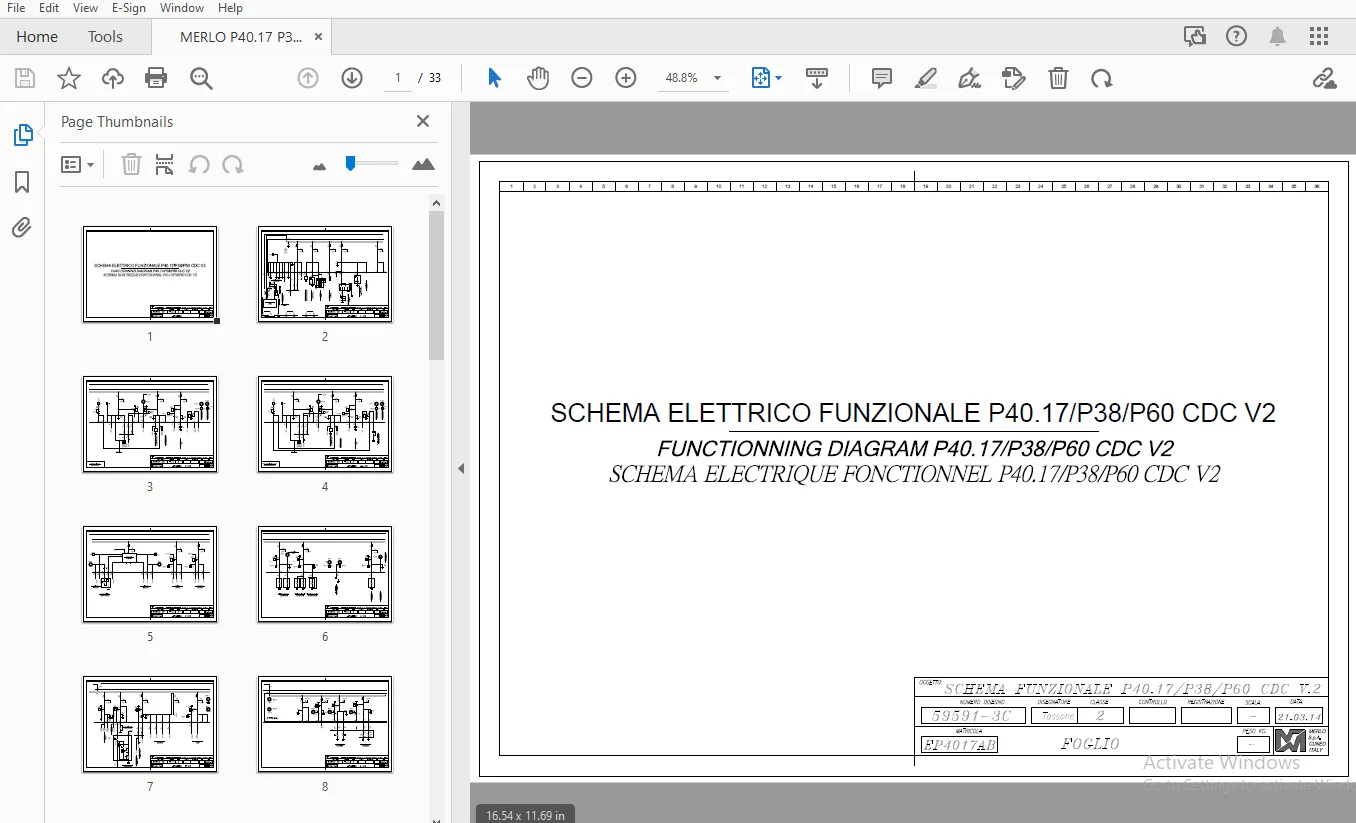Open the zoom level 48.8% dropdown

[x=693, y=78]
